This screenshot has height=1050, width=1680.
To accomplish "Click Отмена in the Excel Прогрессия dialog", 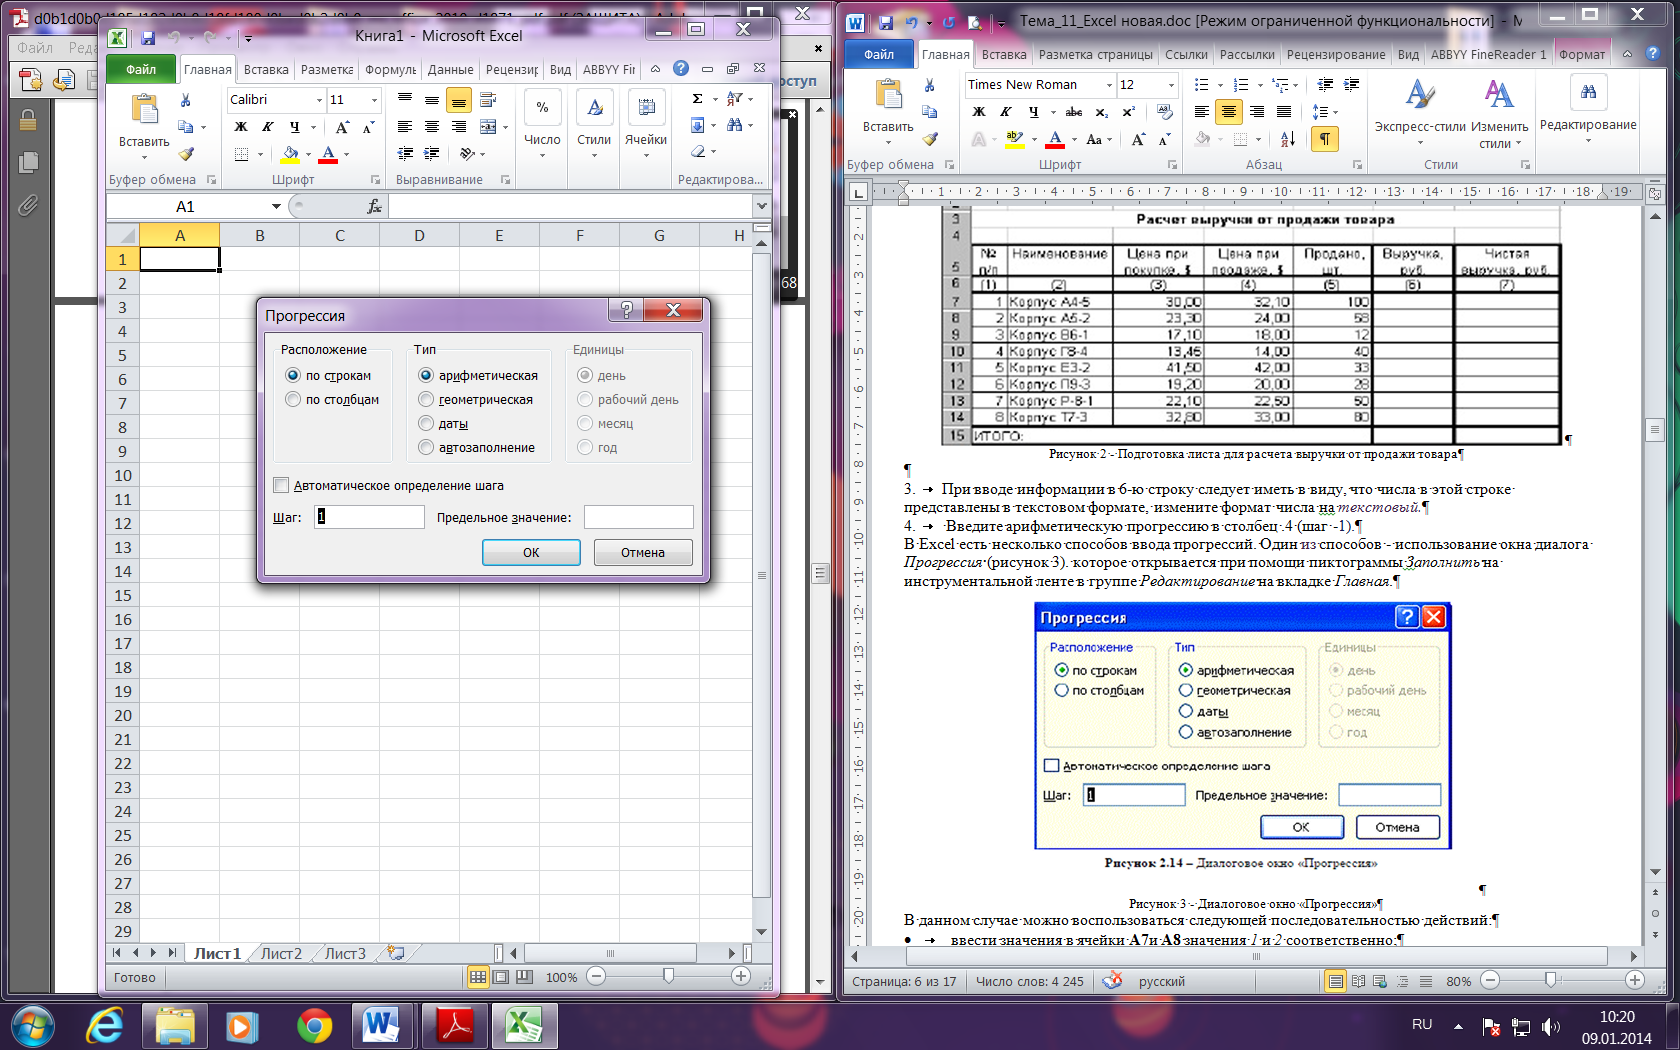I will point(643,552).
